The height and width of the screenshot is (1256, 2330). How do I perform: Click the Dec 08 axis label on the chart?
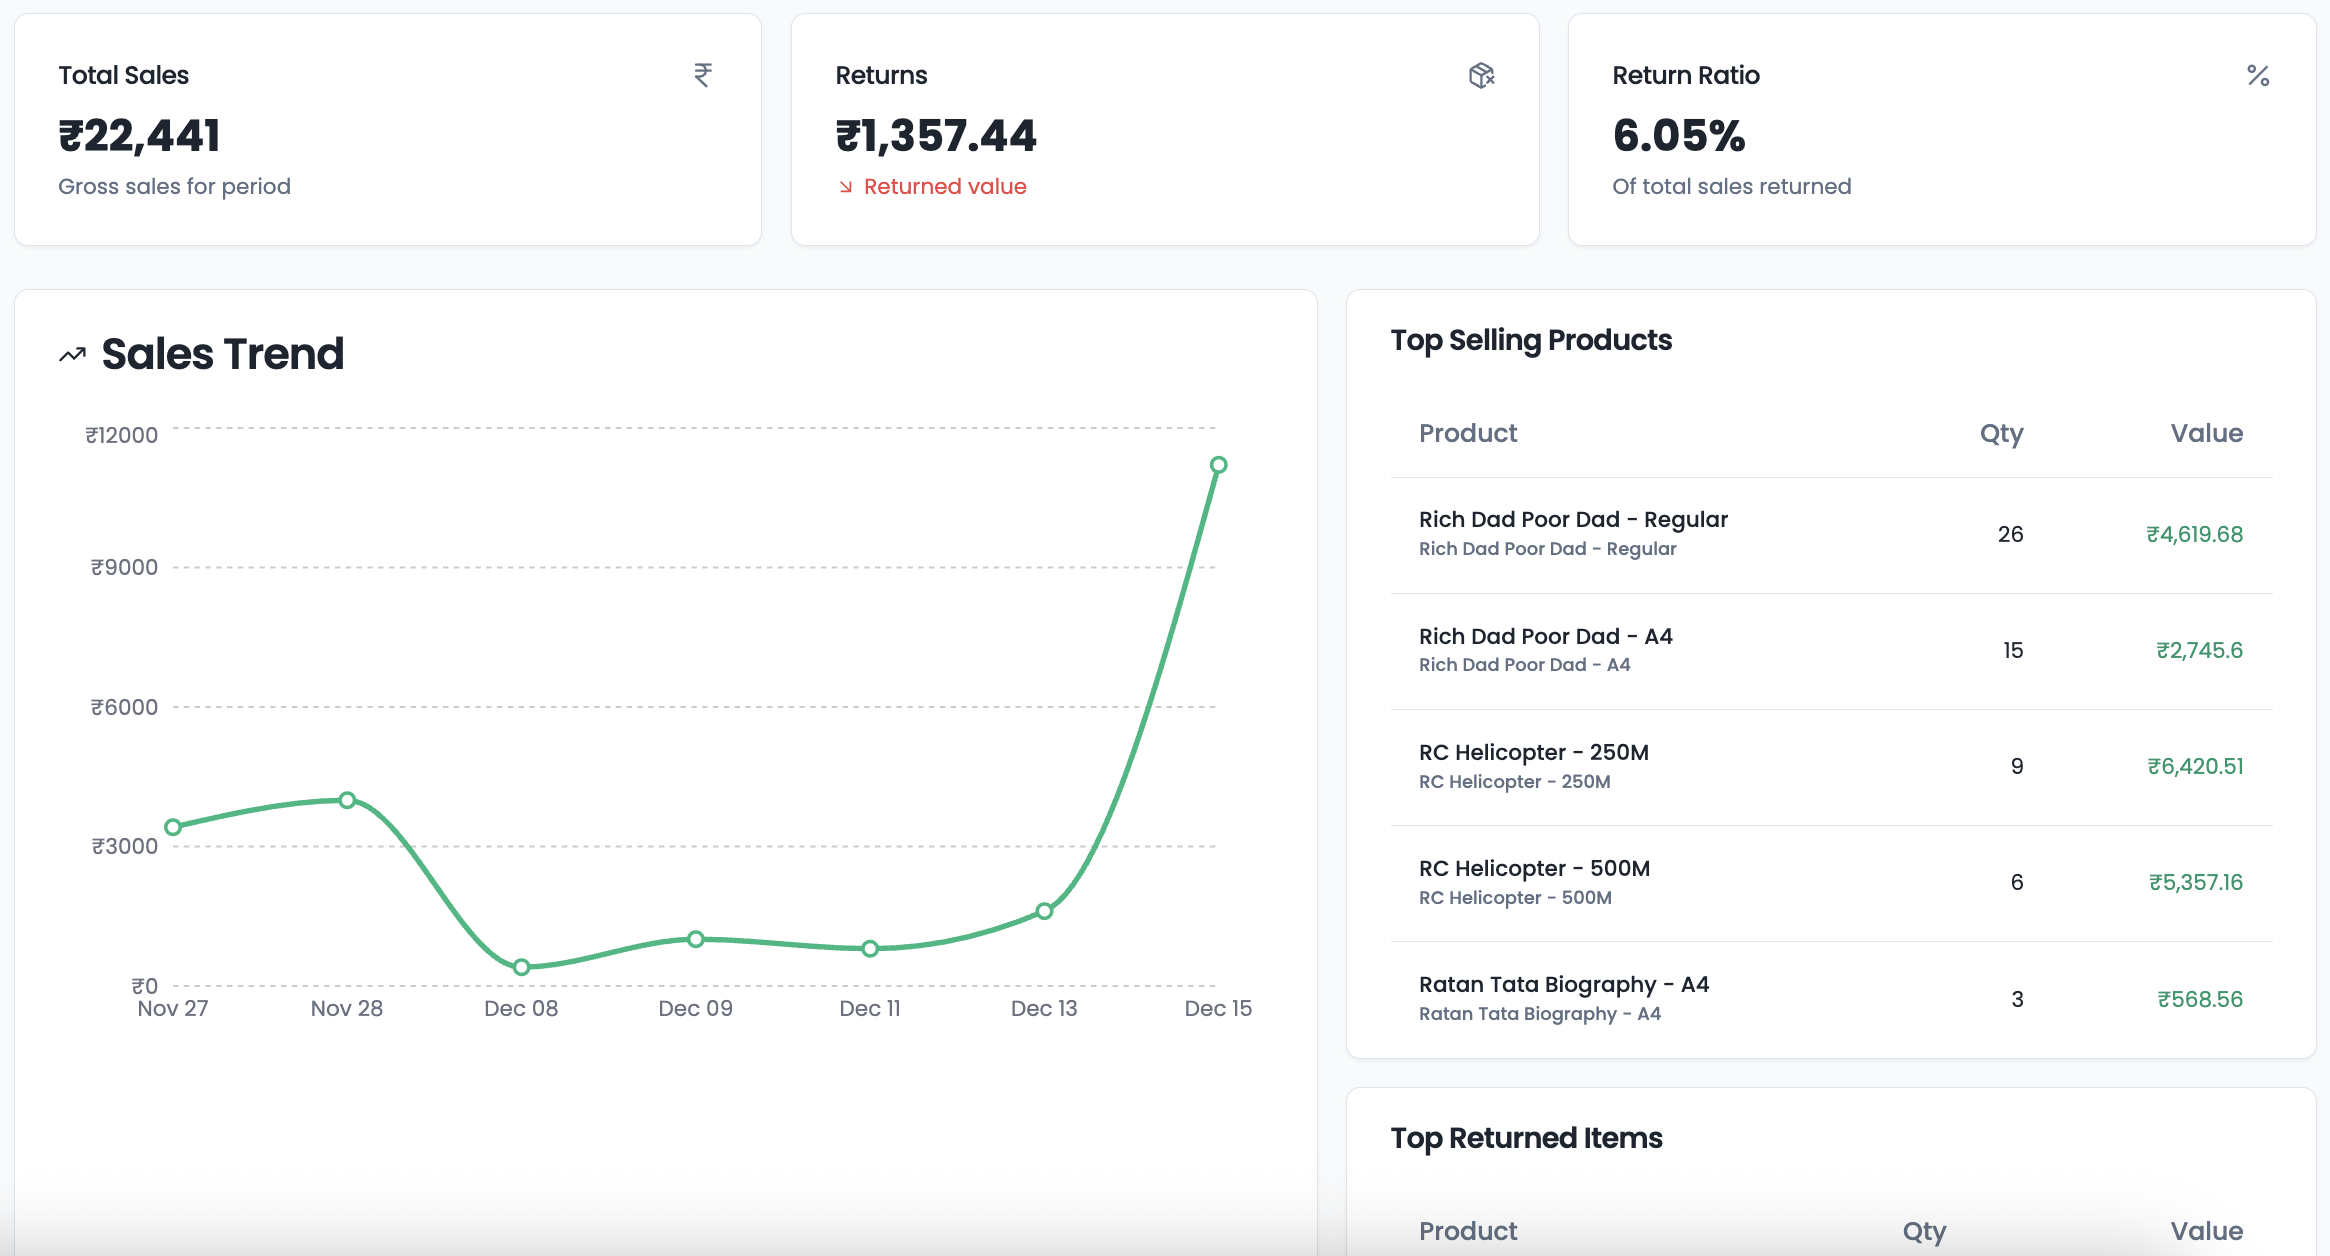(x=521, y=1008)
